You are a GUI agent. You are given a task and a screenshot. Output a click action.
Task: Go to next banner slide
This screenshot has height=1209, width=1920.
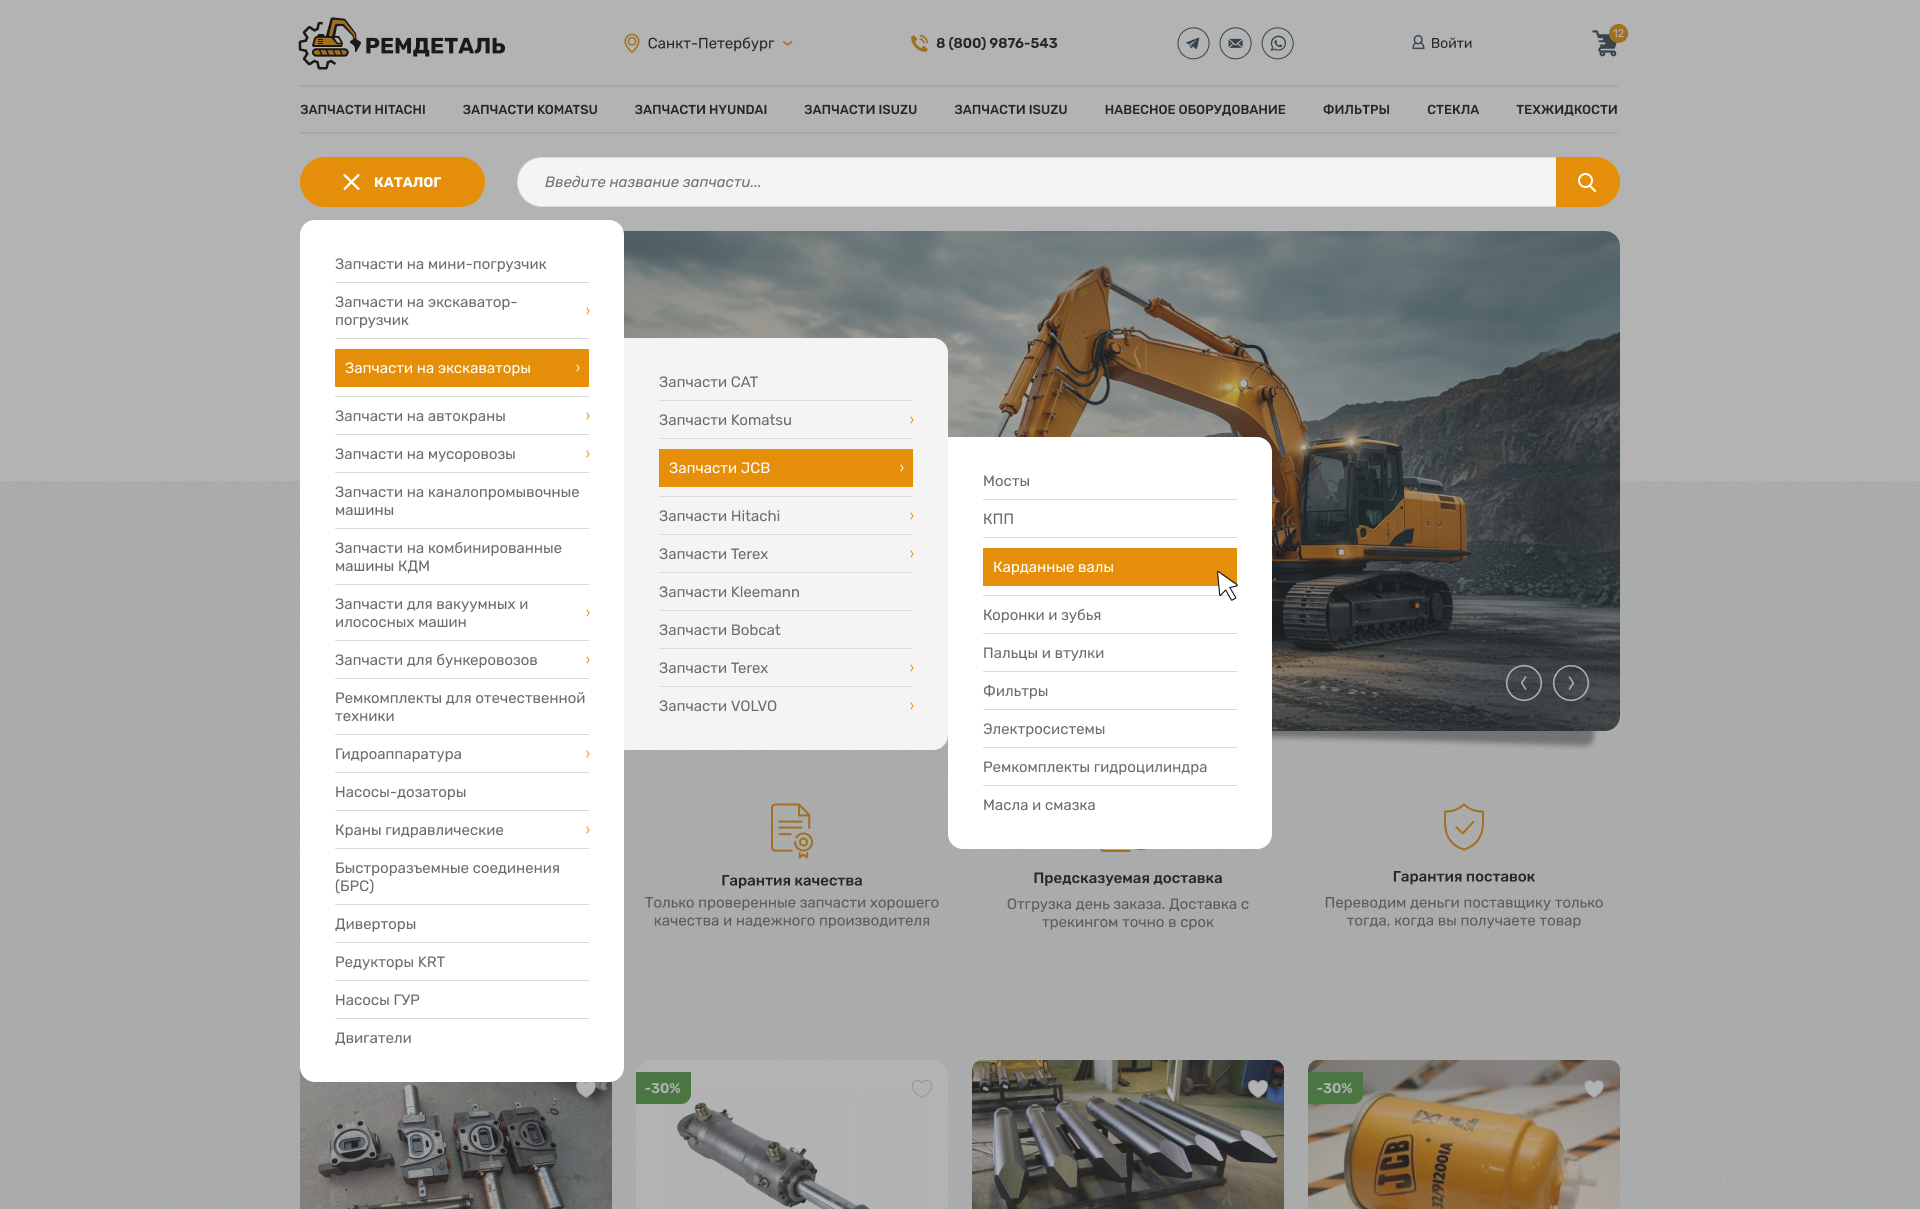coord(1570,683)
